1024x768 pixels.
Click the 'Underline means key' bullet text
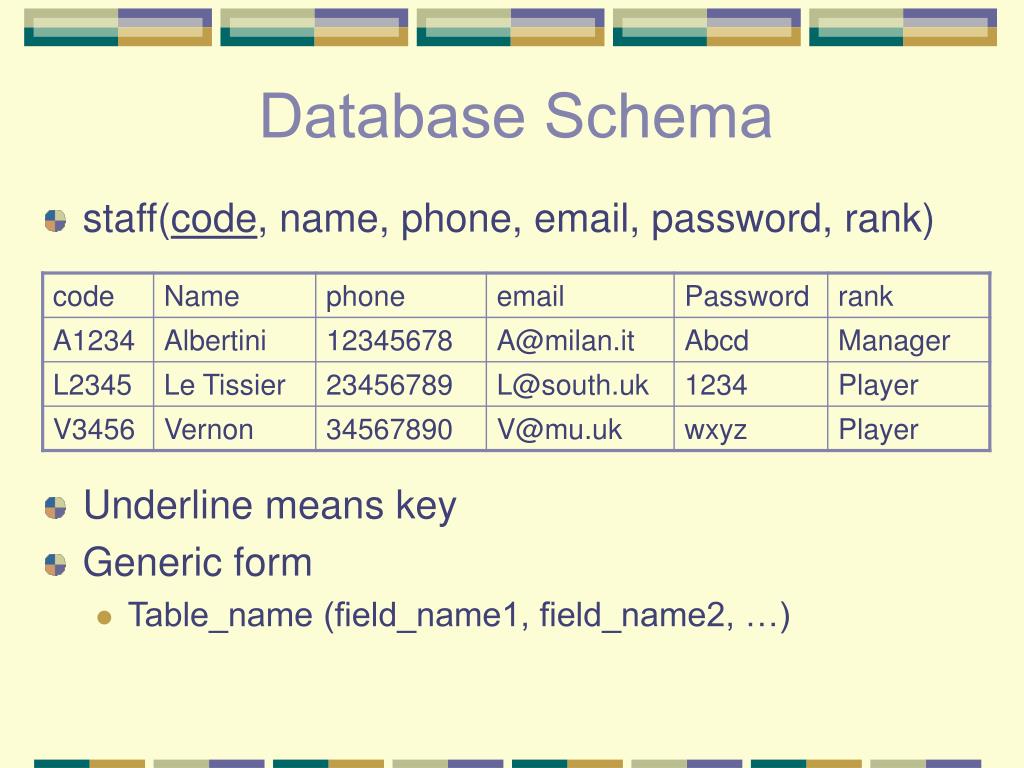click(x=270, y=507)
